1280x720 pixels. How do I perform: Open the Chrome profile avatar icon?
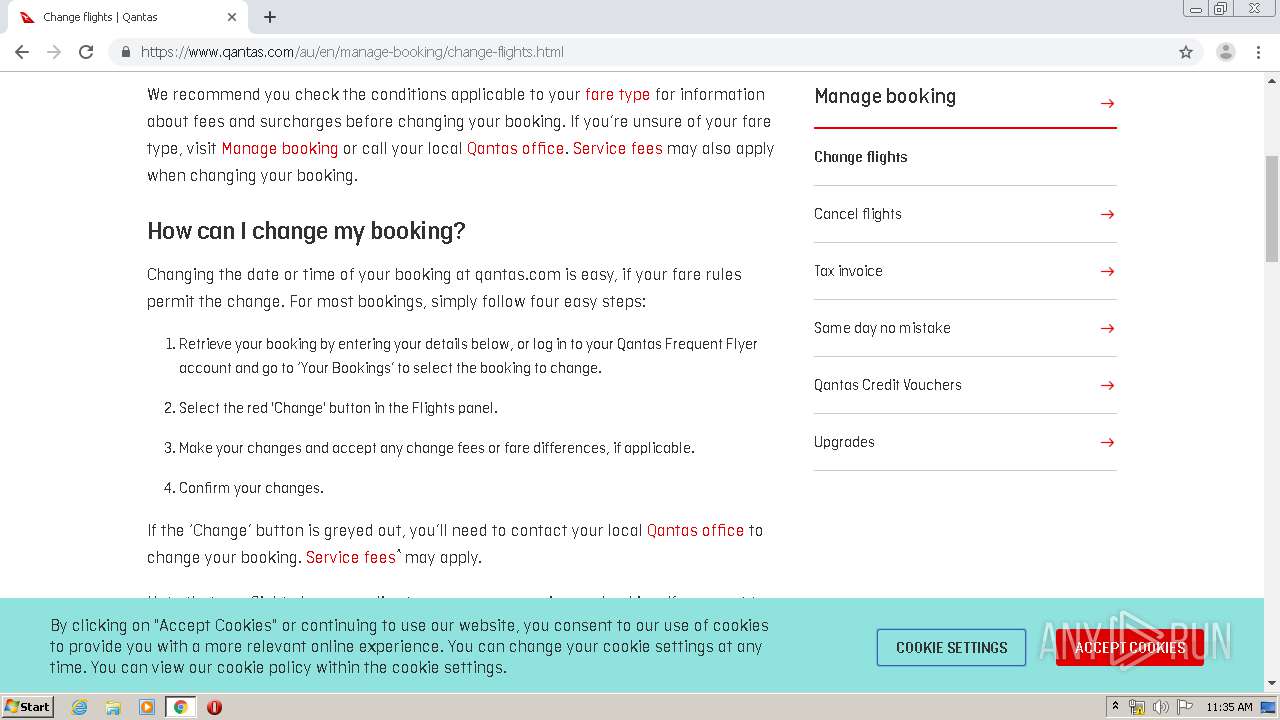point(1226,52)
